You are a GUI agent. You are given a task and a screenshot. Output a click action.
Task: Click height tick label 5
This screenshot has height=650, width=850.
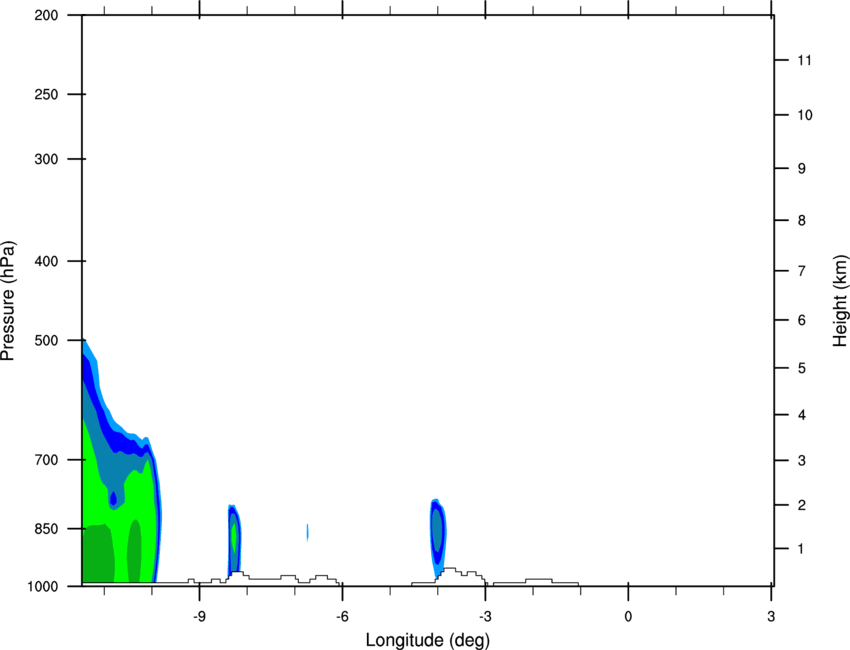[x=802, y=368]
